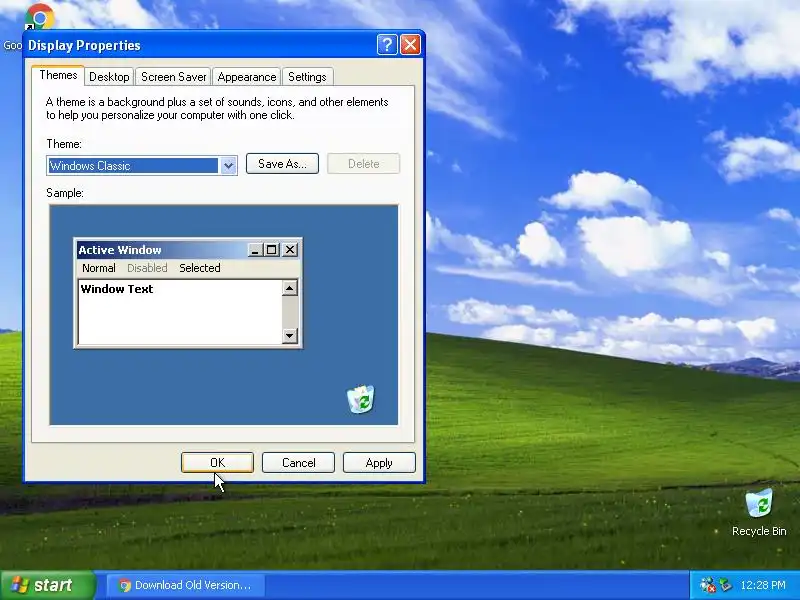Viewport: 800px width, 600px height.
Task: Click the sample Active Window close button
Action: (x=290, y=249)
